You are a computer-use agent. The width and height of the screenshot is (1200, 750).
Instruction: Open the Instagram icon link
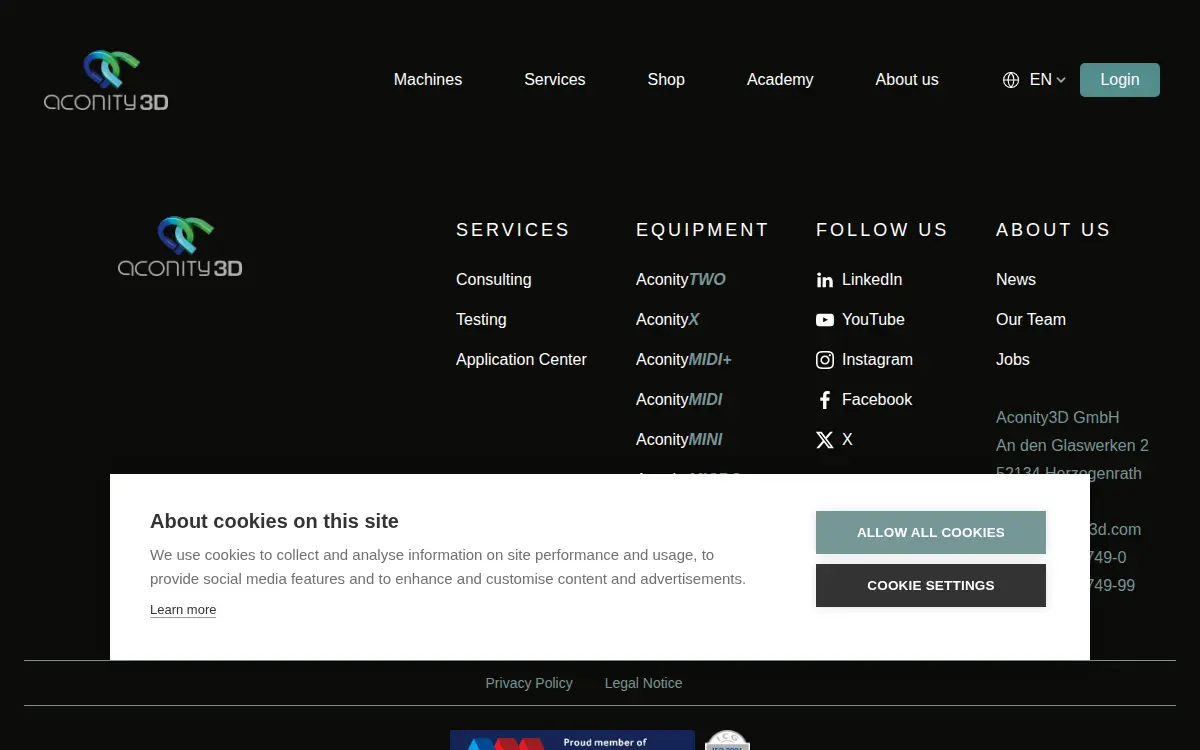[x=825, y=360]
